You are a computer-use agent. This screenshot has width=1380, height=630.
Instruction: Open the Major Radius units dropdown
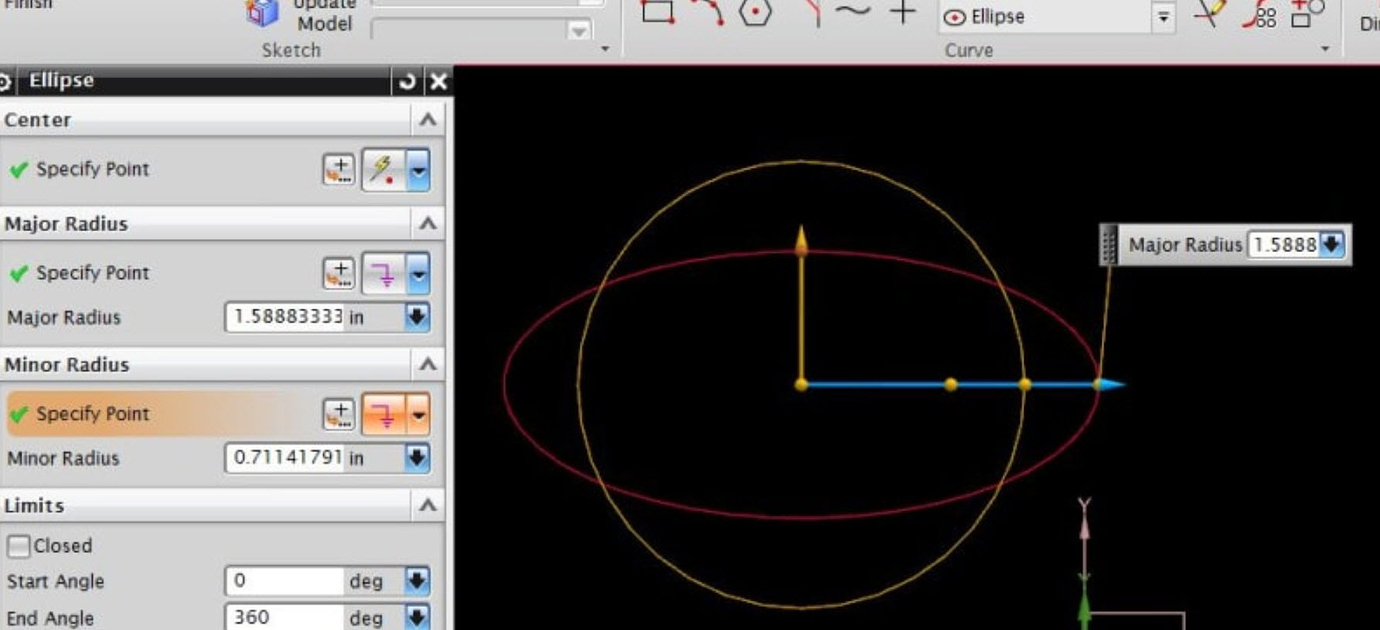[x=416, y=318]
